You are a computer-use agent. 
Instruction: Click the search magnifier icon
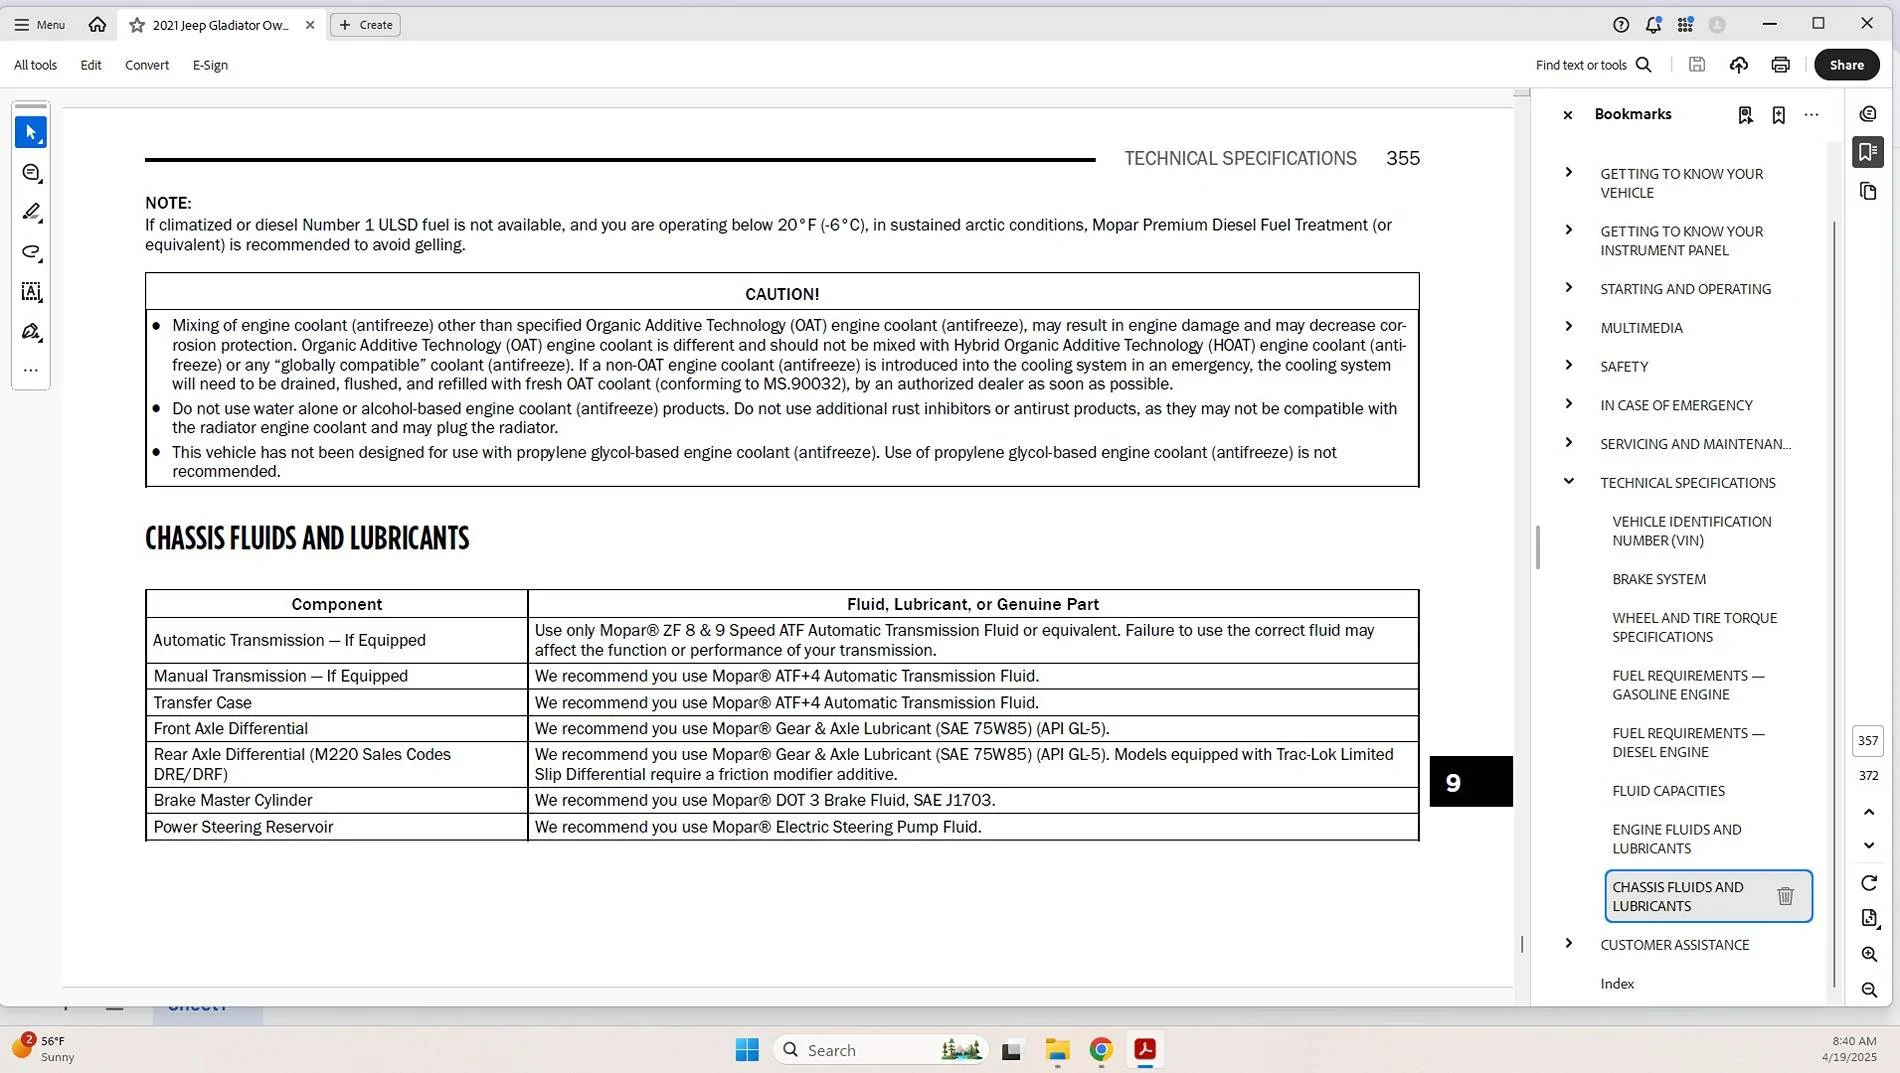tap(1644, 65)
